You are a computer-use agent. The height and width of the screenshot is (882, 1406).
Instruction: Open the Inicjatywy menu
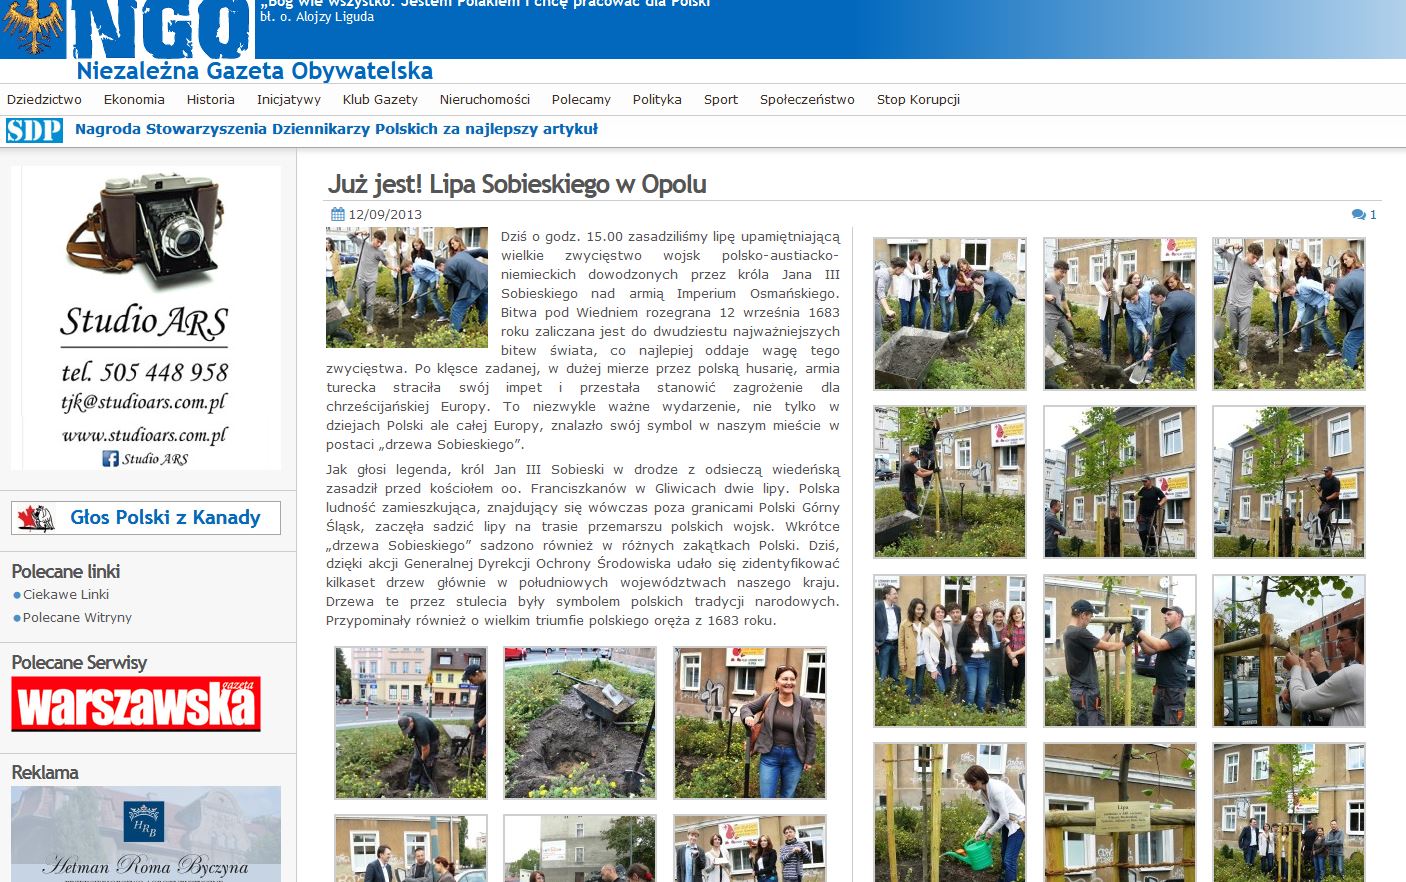click(289, 99)
